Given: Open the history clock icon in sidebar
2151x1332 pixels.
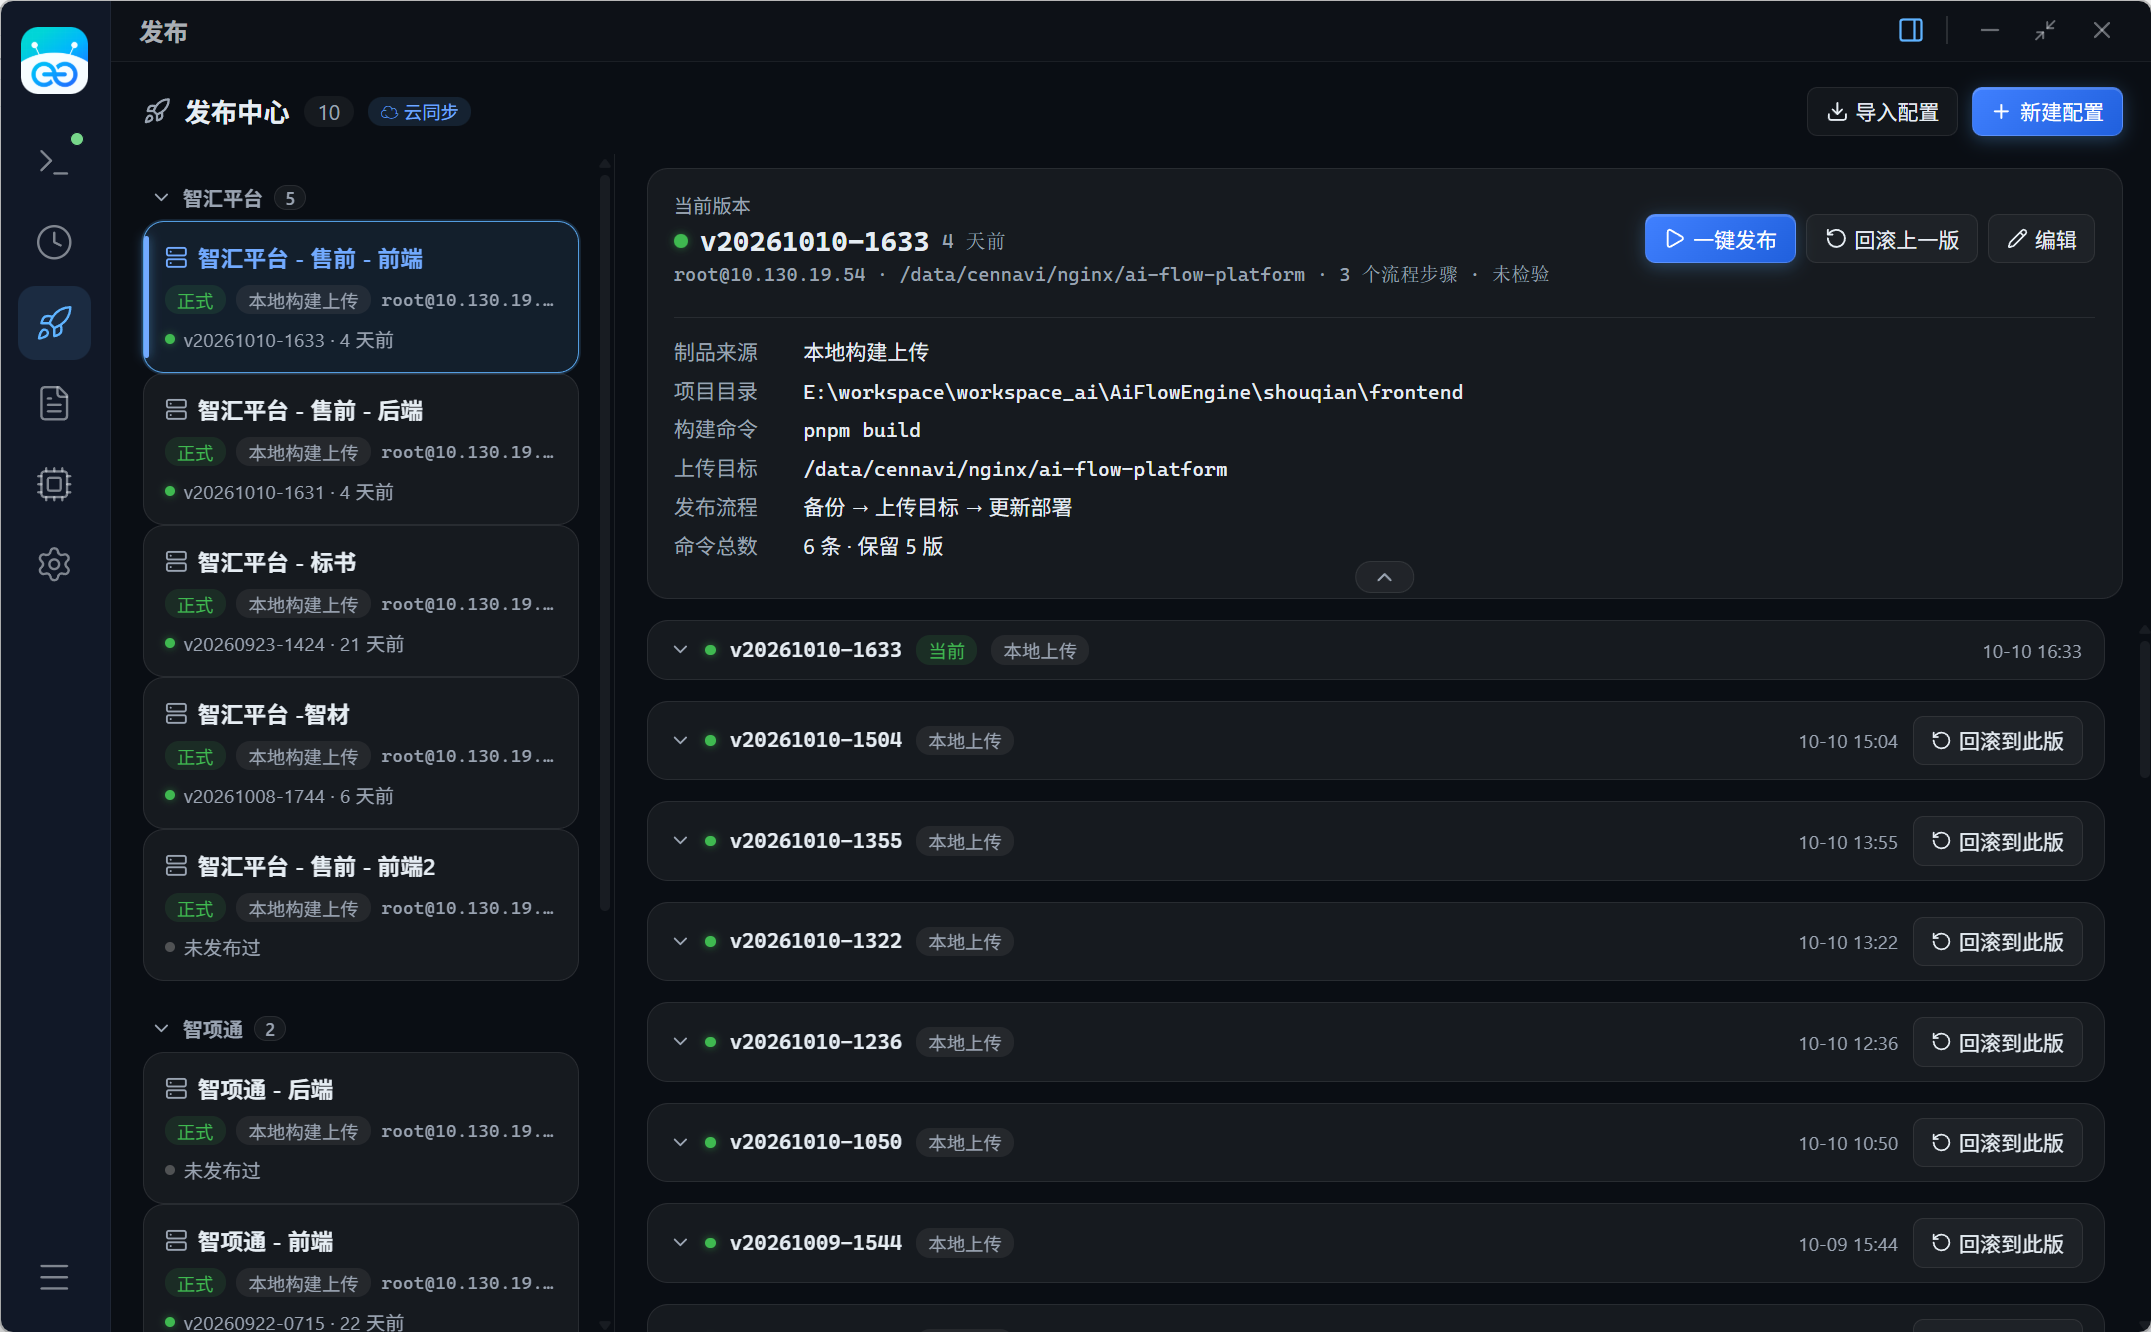Looking at the screenshot, I should tap(54, 242).
